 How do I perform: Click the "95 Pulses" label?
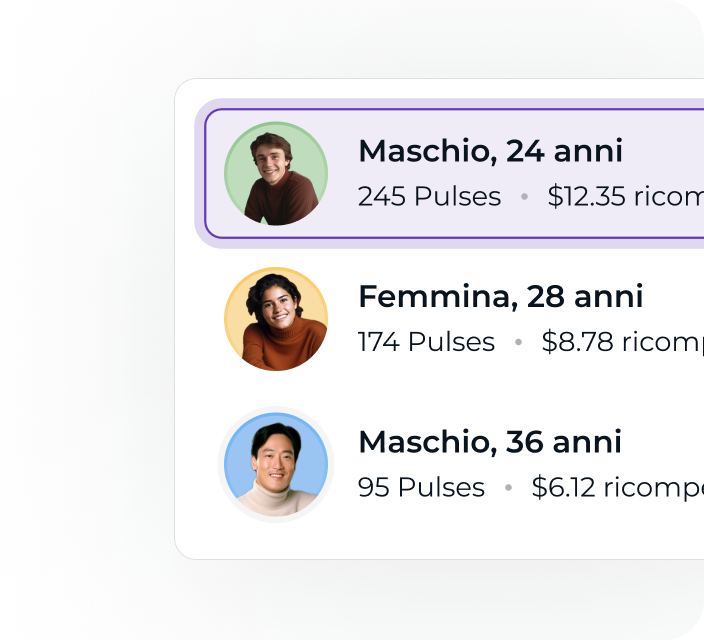click(x=421, y=487)
